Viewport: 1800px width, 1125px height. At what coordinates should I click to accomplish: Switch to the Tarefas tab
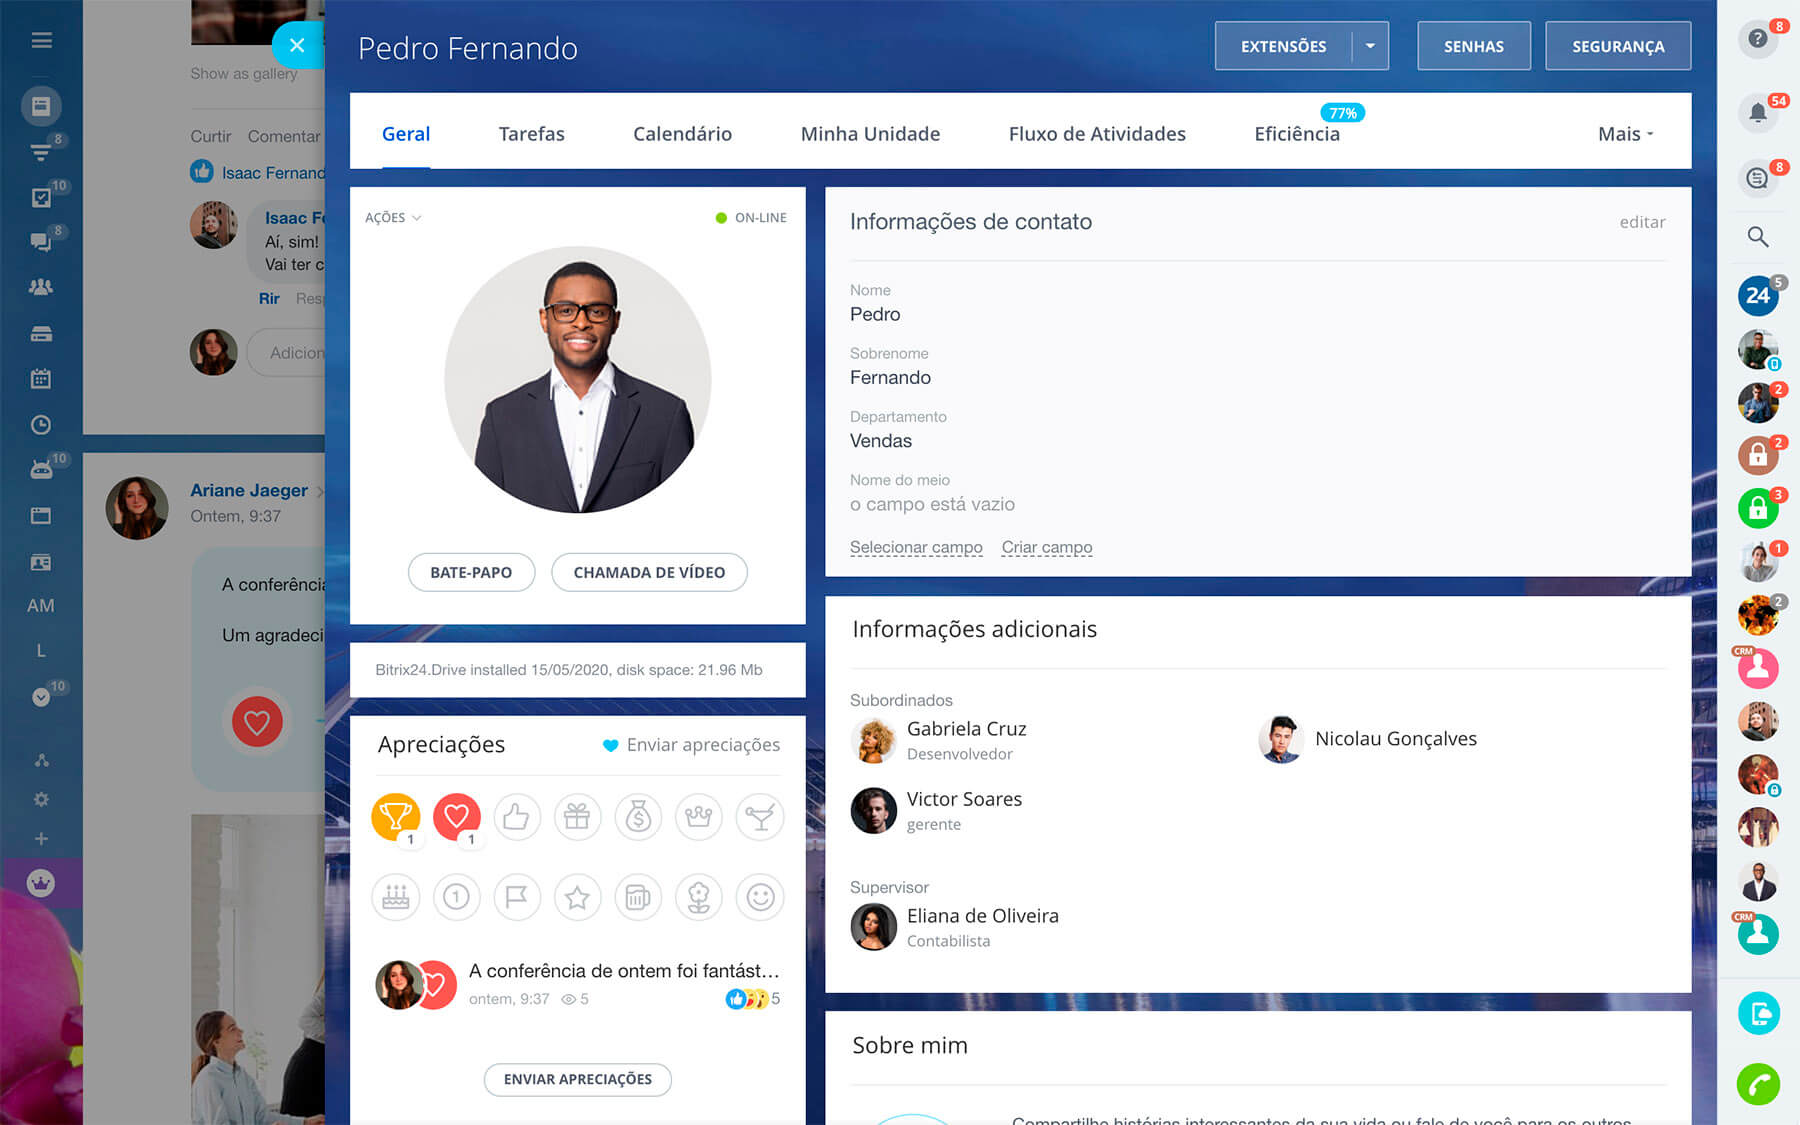(531, 134)
